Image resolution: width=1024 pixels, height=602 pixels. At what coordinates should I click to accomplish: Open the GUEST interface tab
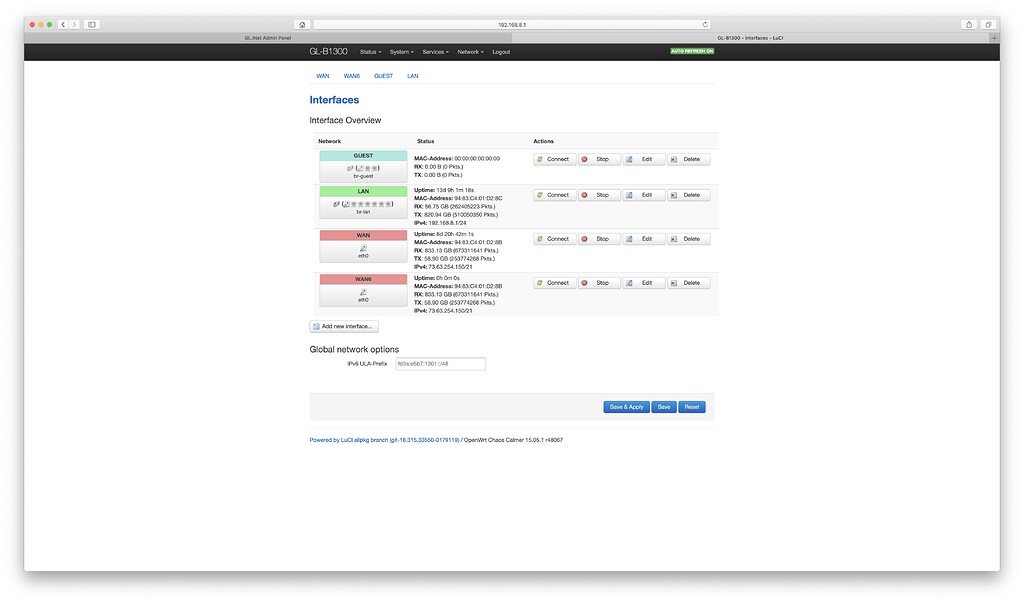click(x=383, y=75)
